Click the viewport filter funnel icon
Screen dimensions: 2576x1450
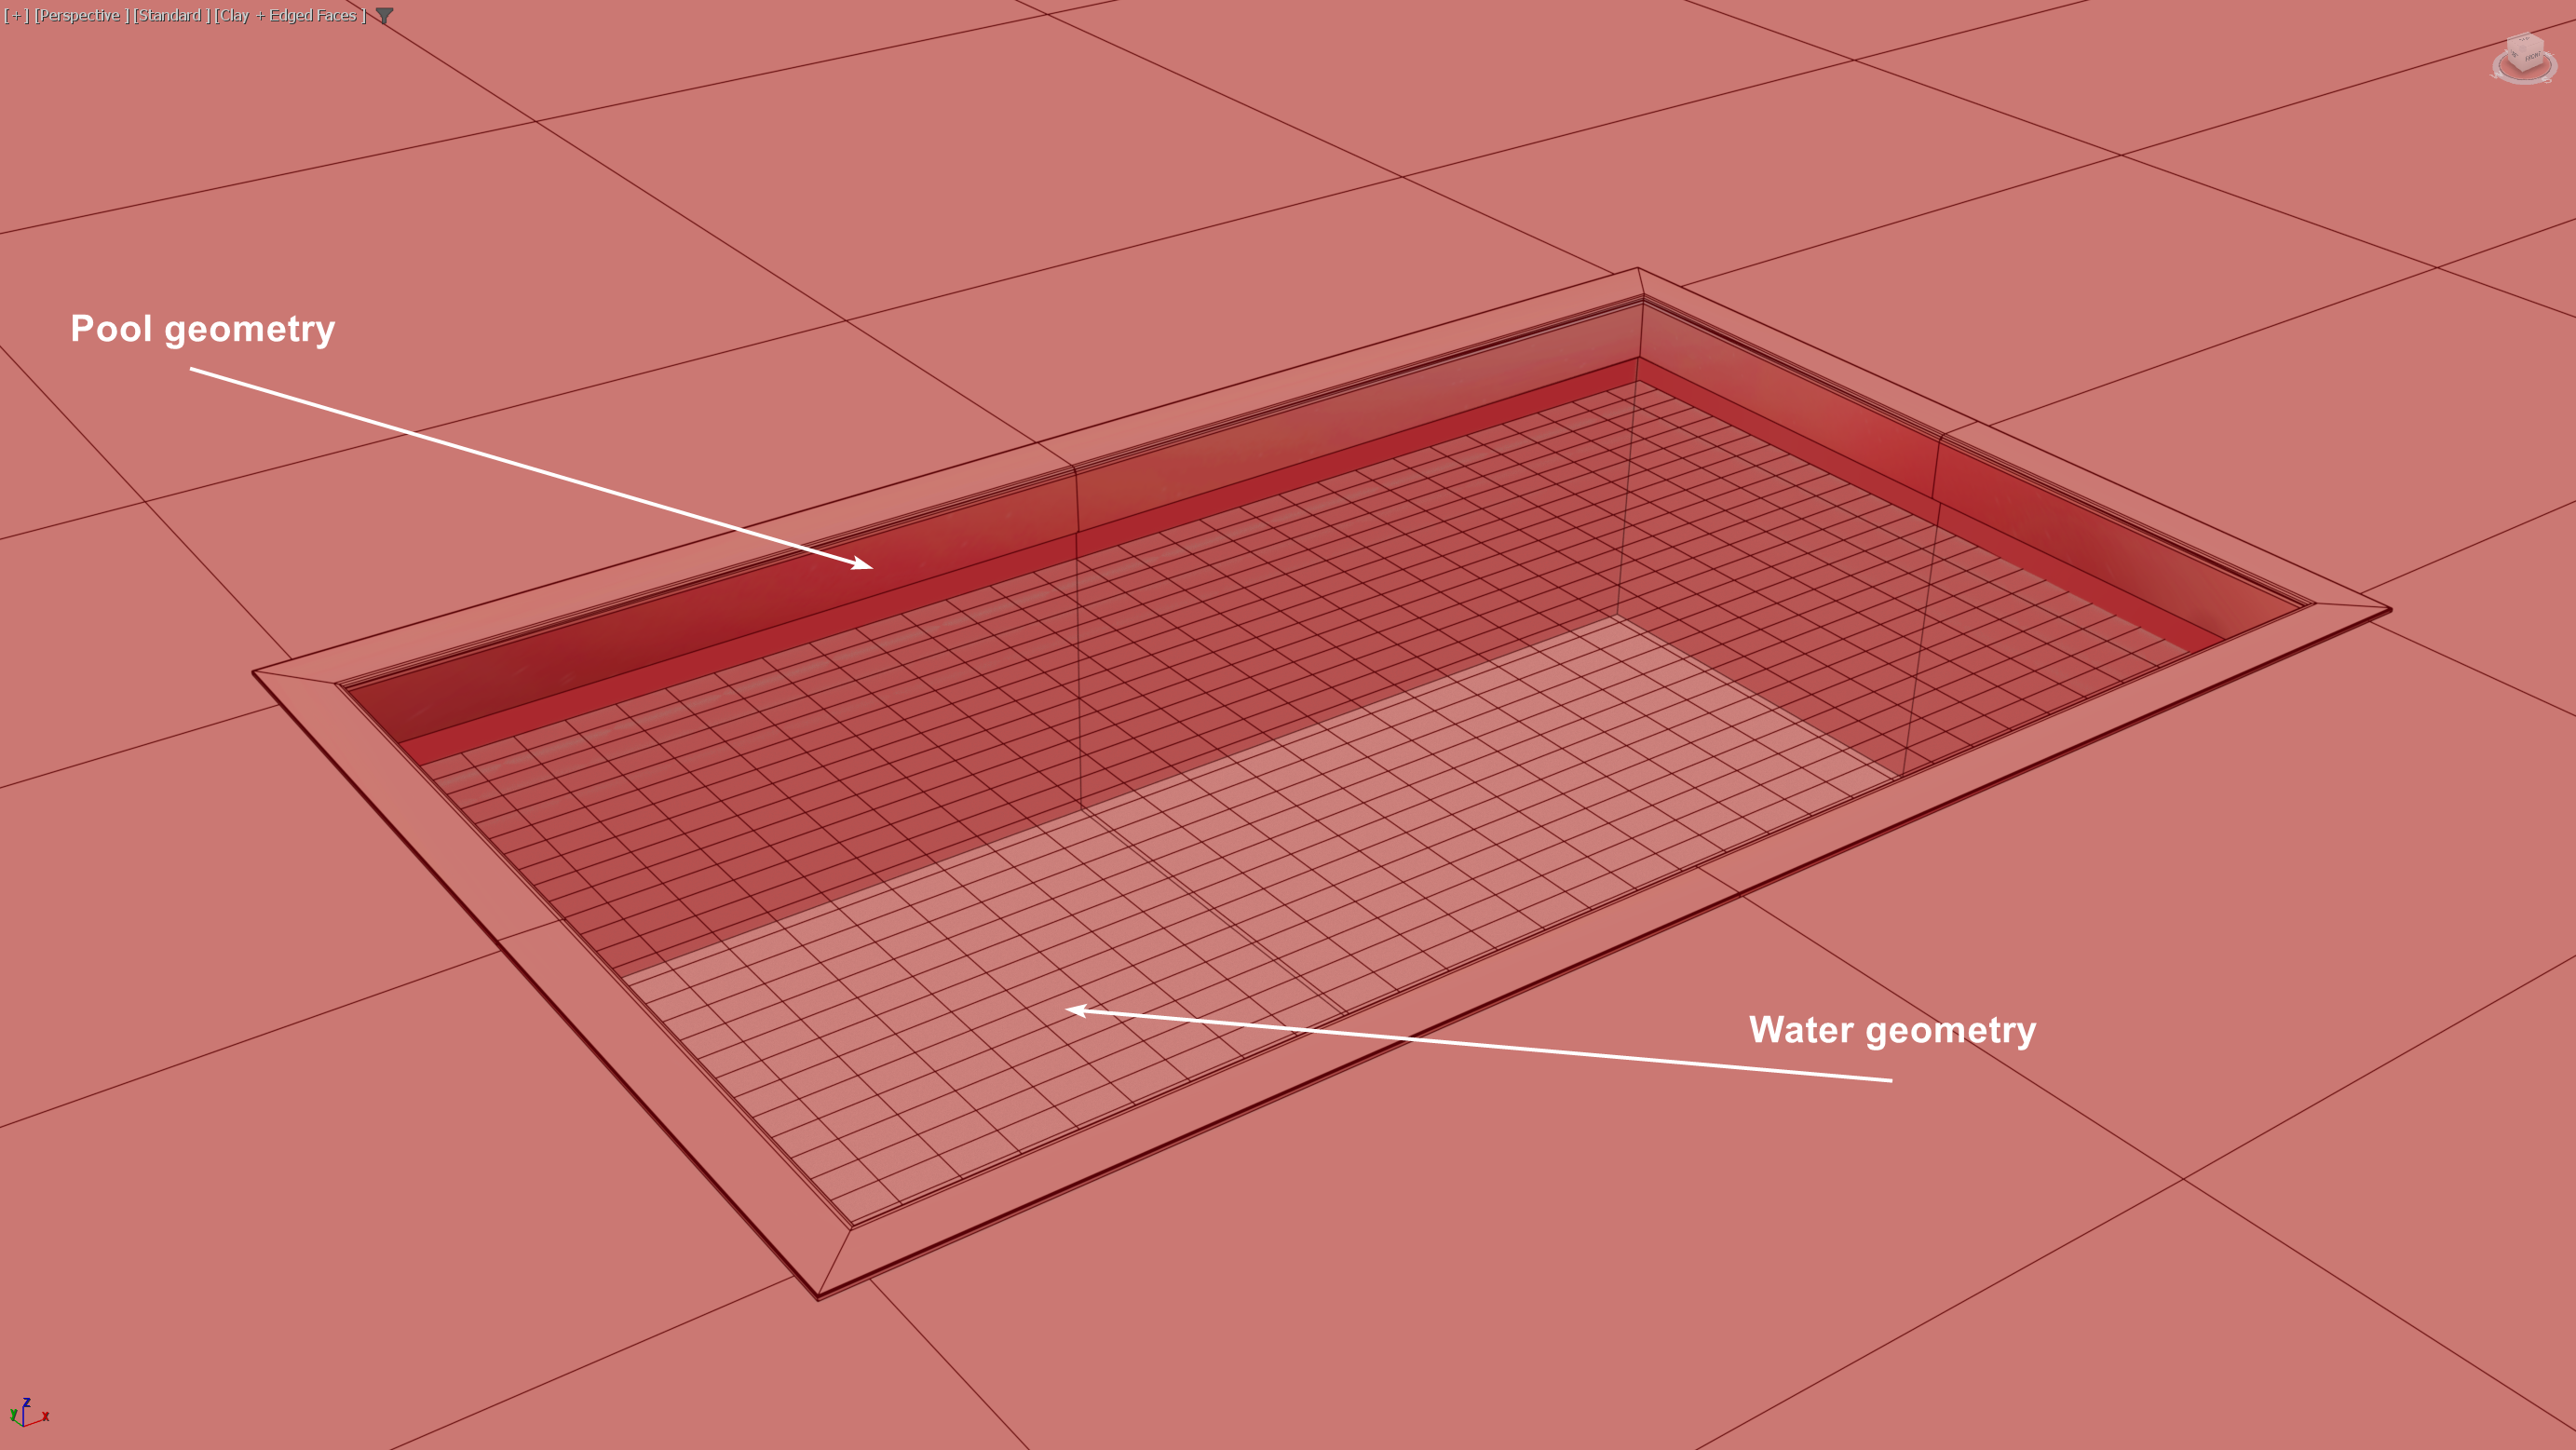coord(384,15)
